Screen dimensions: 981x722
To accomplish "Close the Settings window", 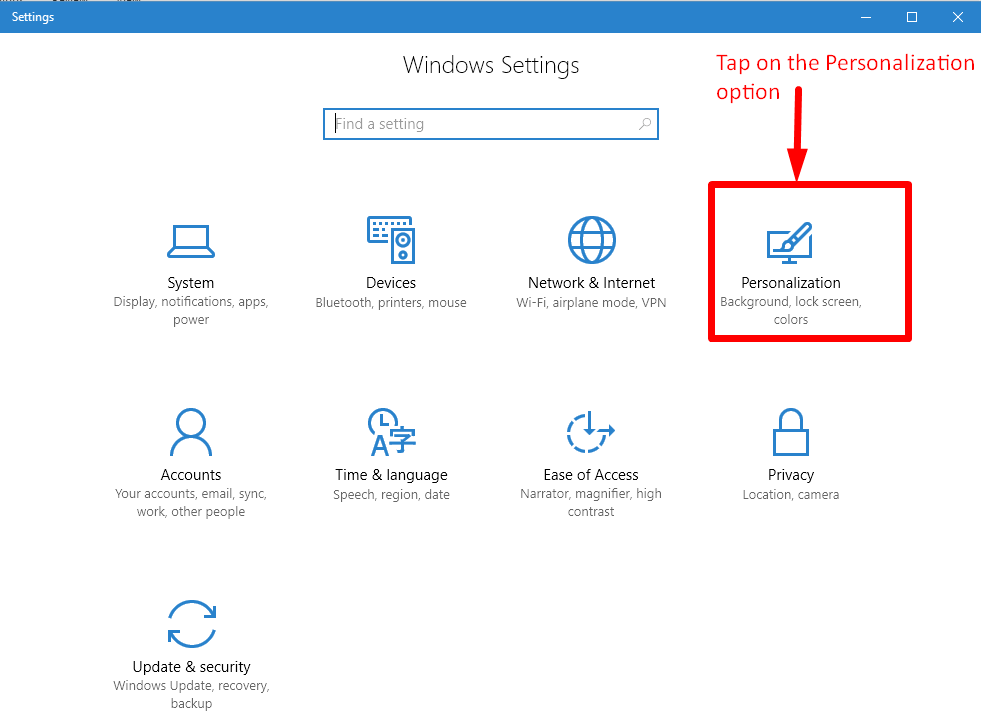I will pyautogui.click(x=958, y=17).
